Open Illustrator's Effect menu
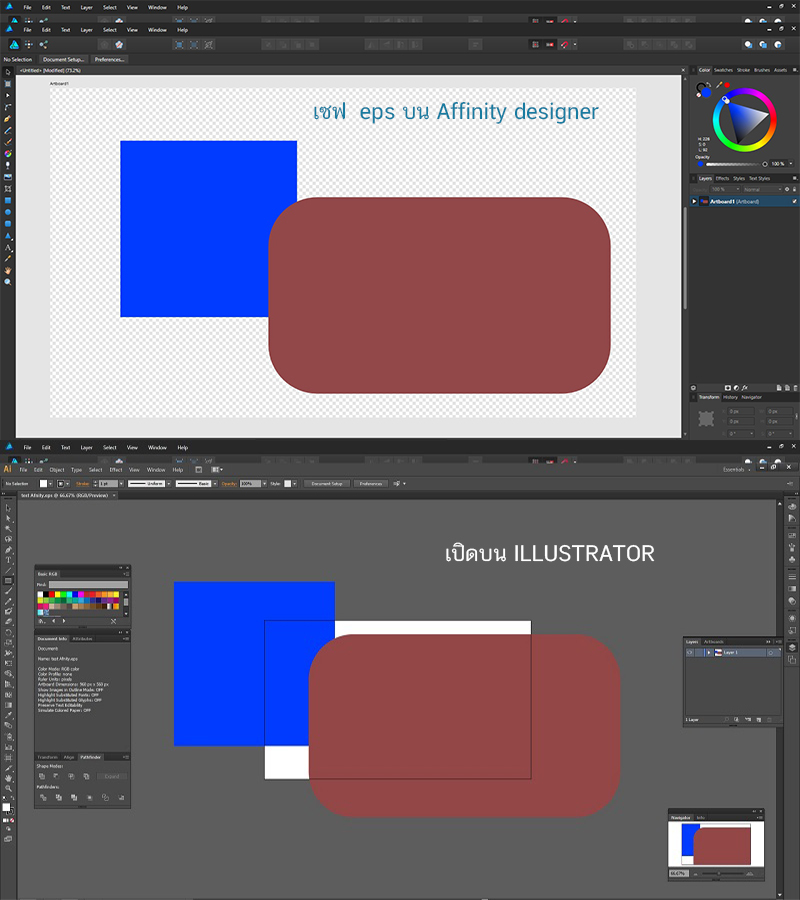 point(116,470)
